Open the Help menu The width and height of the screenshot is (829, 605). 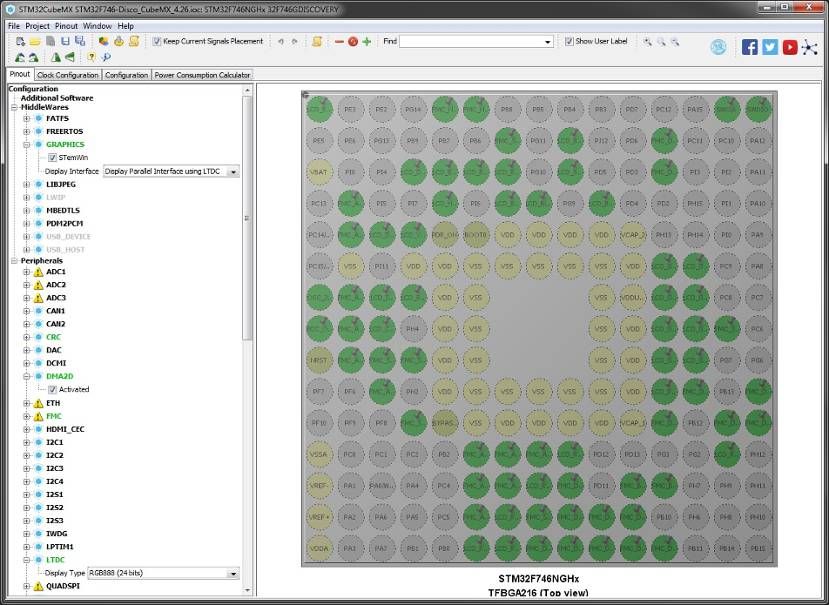[x=126, y=26]
